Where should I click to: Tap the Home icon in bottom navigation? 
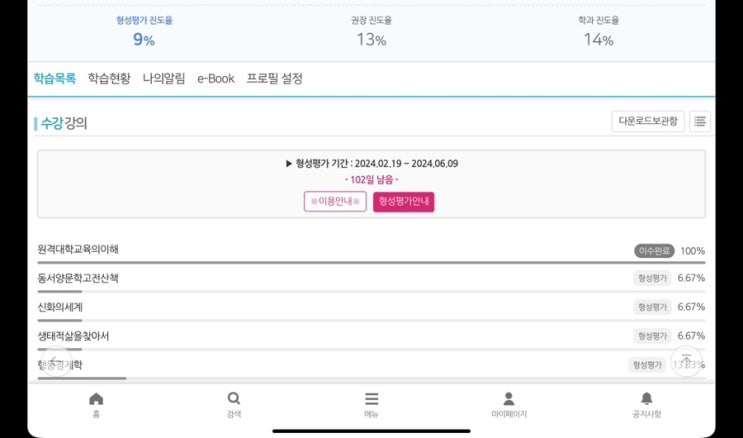click(96, 399)
